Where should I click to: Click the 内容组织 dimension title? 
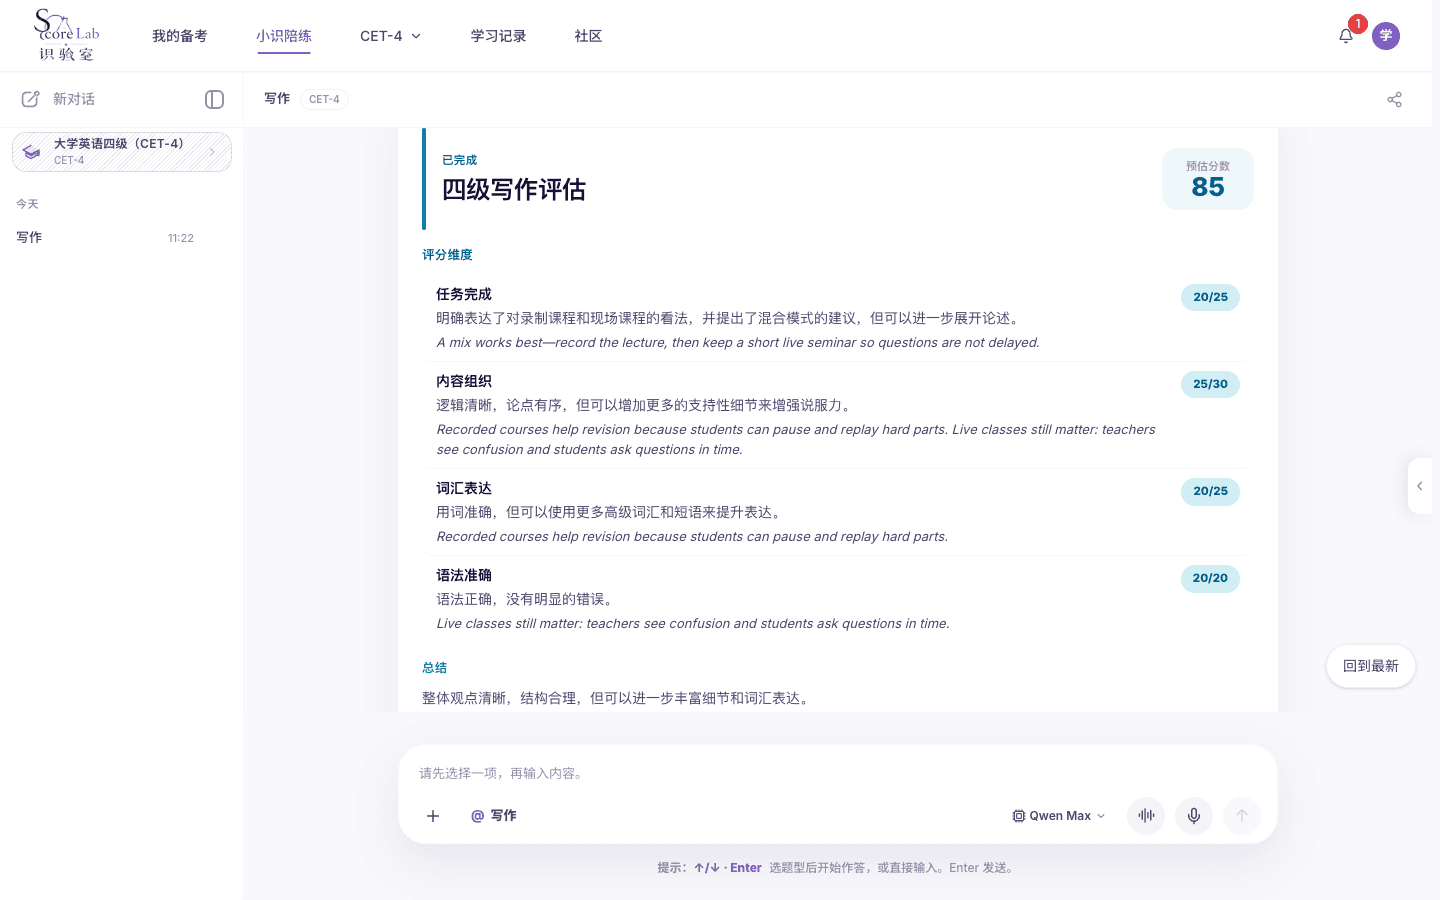click(464, 381)
